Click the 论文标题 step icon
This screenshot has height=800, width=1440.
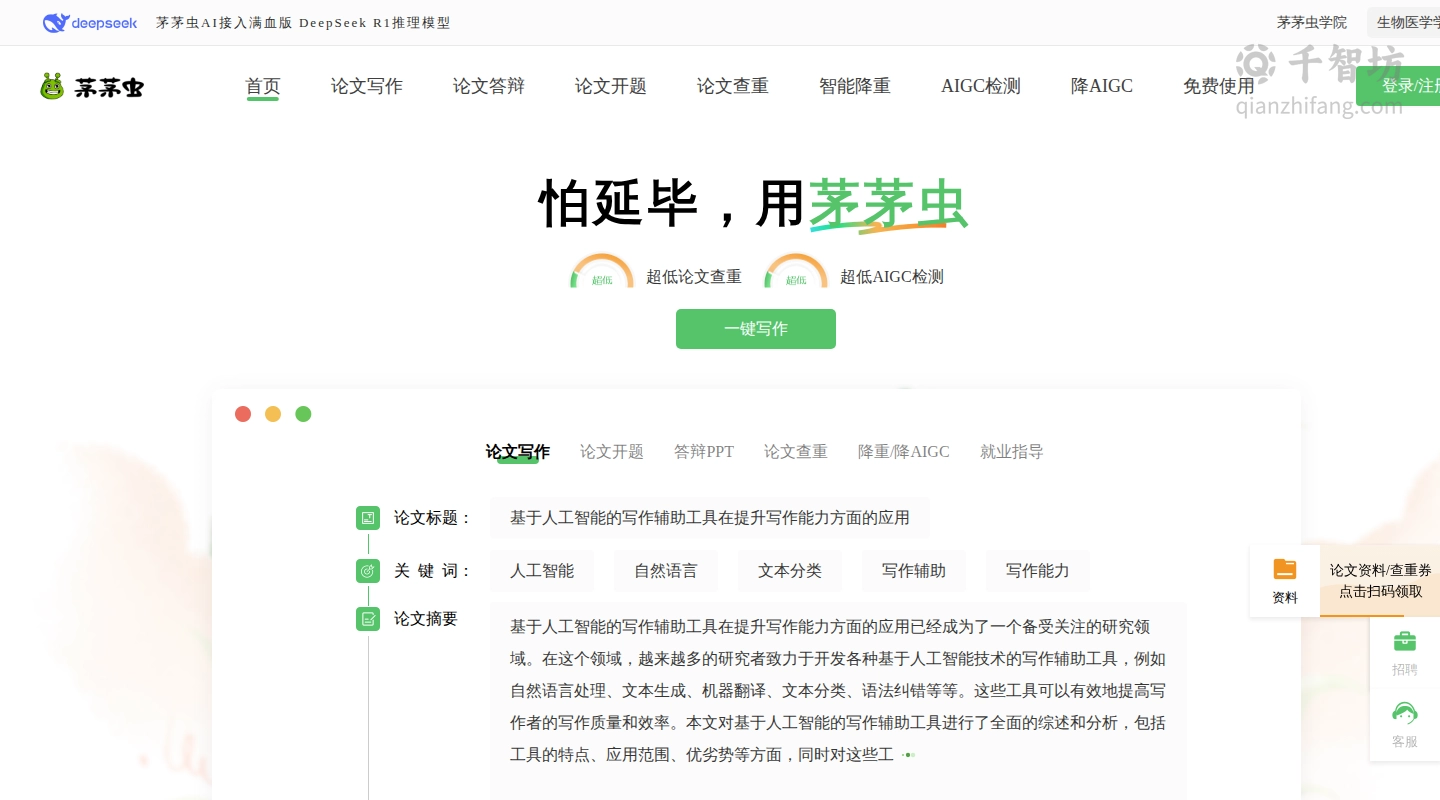tap(368, 518)
